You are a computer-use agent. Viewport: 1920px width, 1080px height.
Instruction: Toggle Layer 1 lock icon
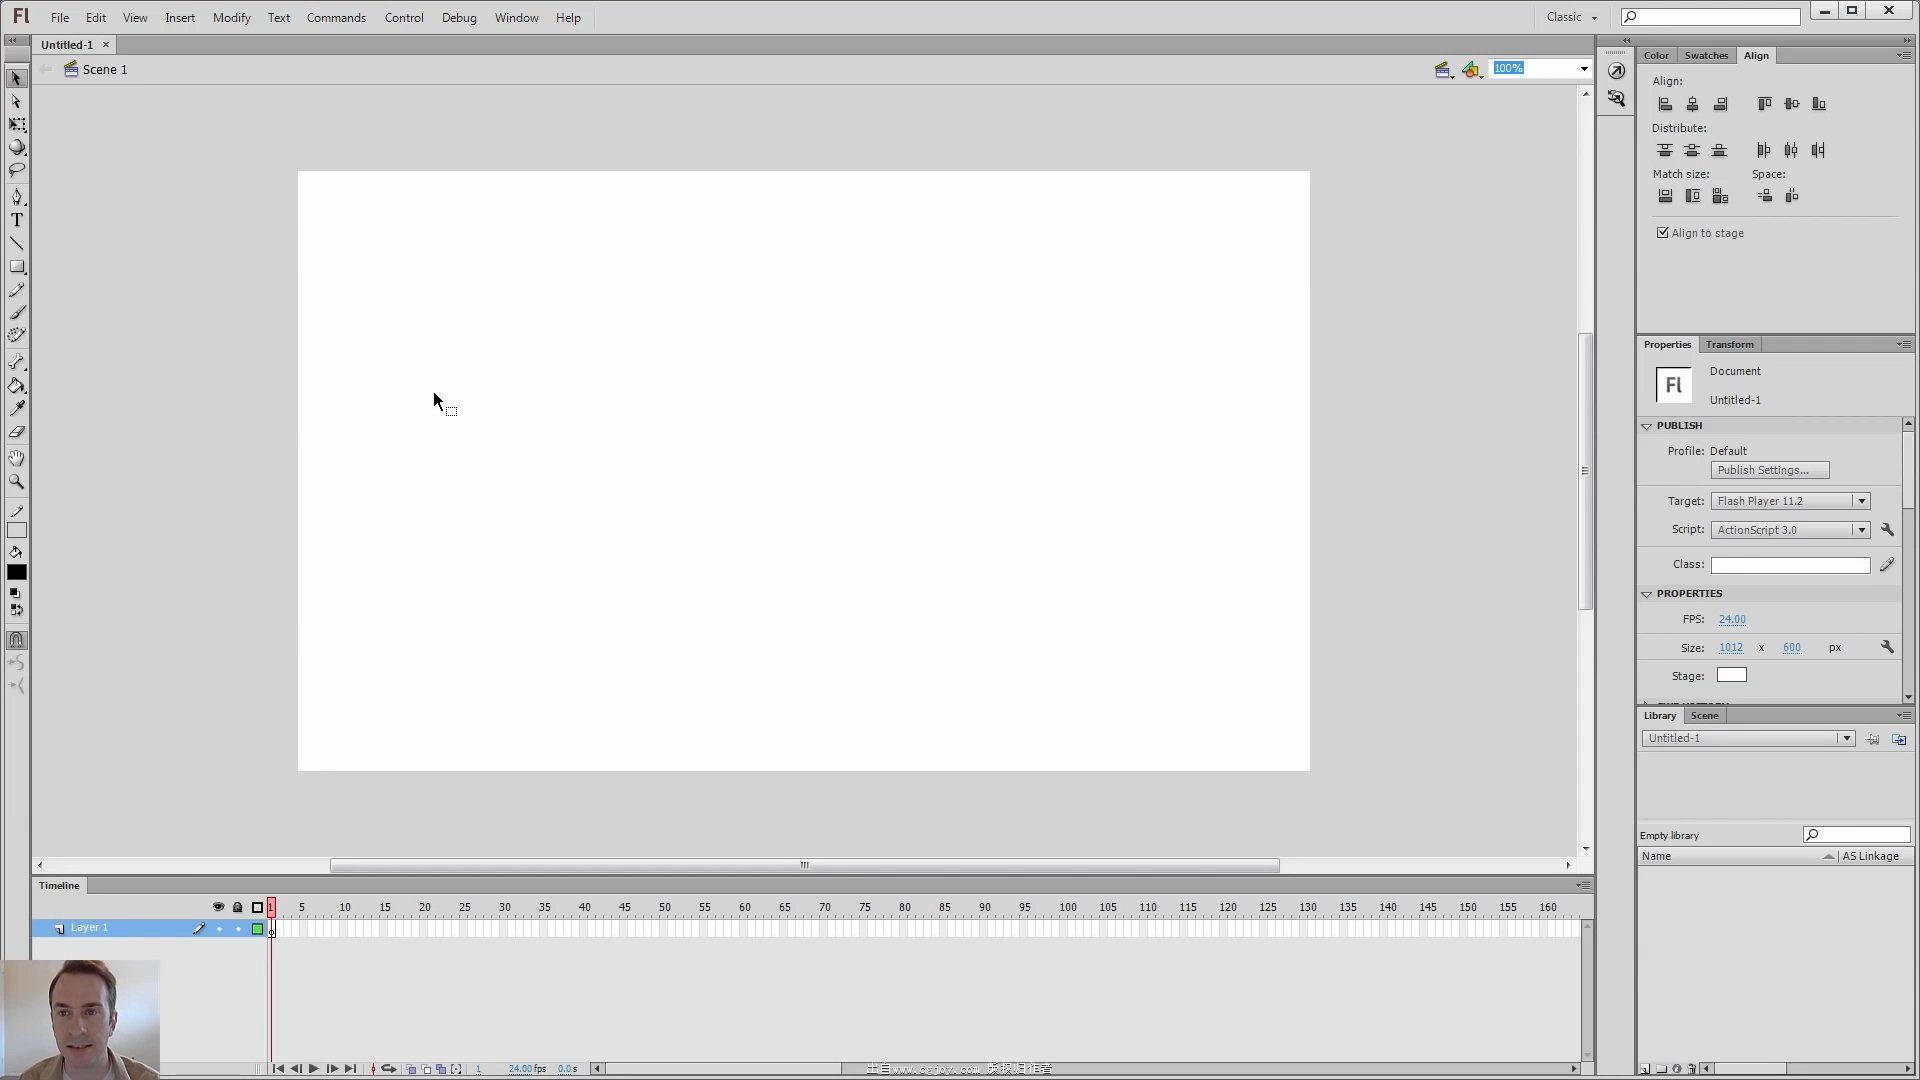tap(237, 928)
